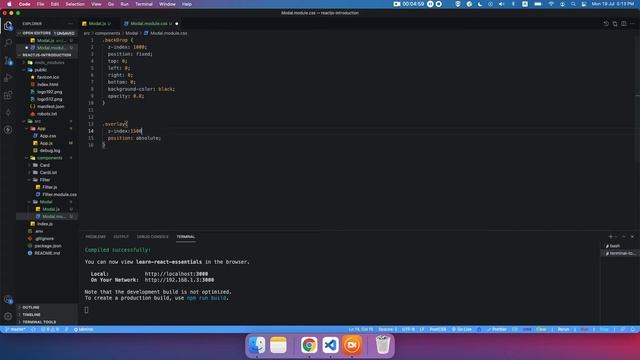Image resolution: width=640 pixels, height=360 pixels.
Task: Open editor more actions ellipsis
Action: 632,24
